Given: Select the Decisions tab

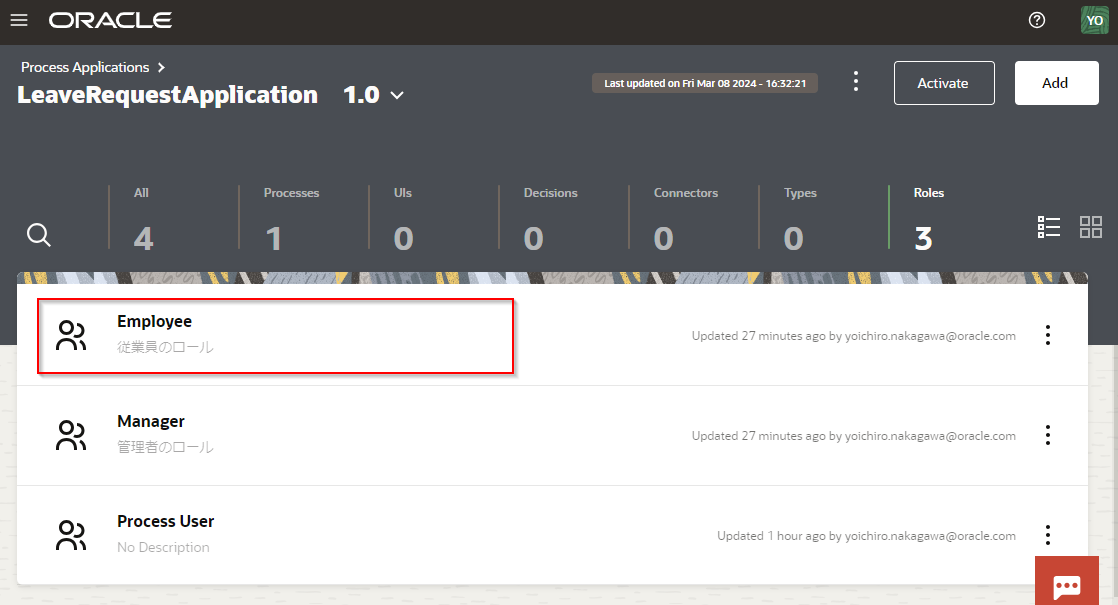Looking at the screenshot, I should pyautogui.click(x=550, y=219).
